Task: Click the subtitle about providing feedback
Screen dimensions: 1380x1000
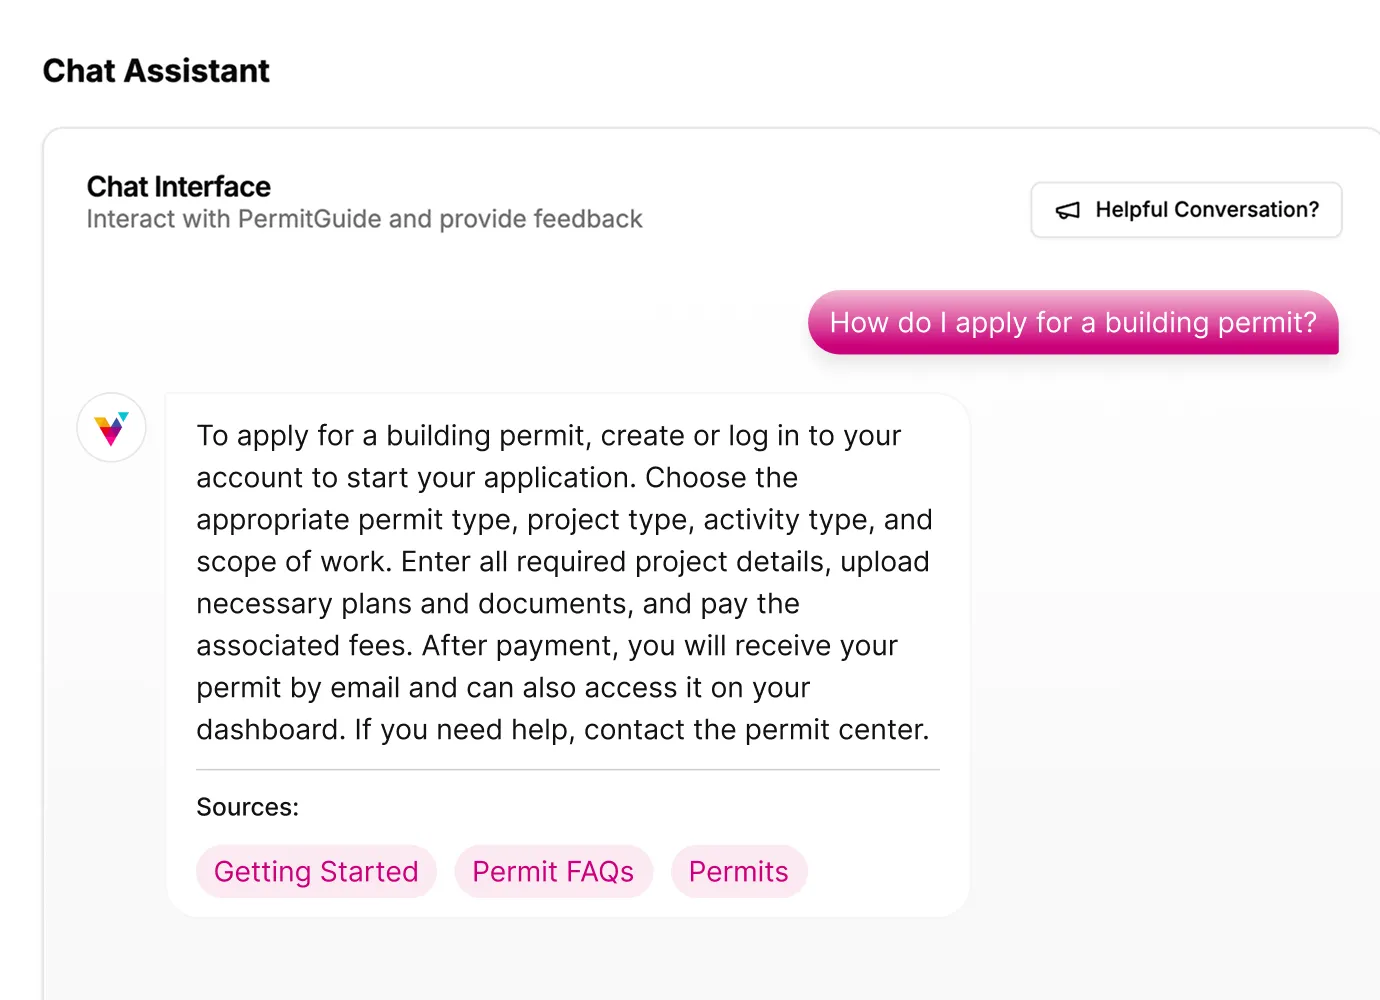Action: (364, 219)
